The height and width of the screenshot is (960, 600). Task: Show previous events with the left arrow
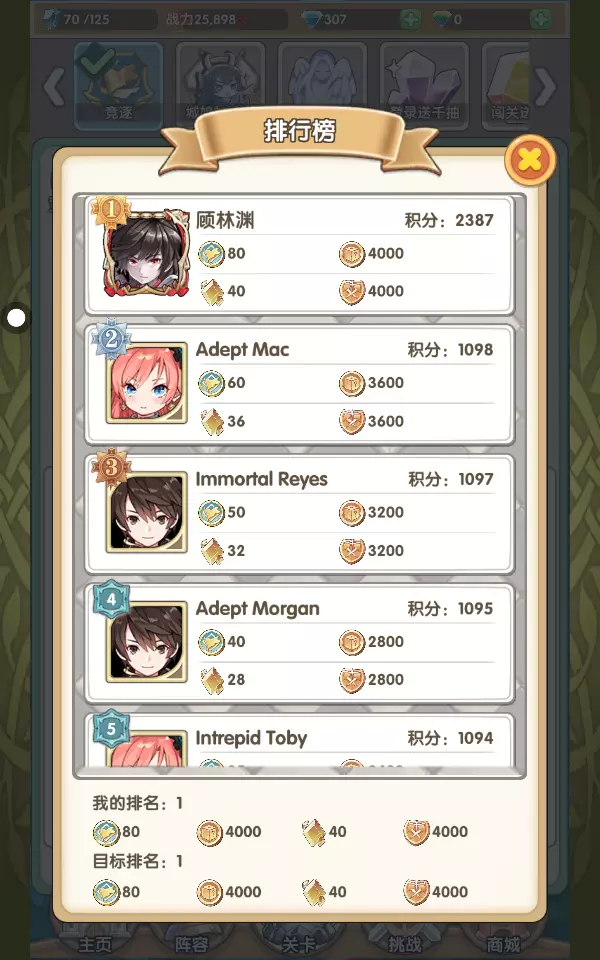pyautogui.click(x=54, y=86)
